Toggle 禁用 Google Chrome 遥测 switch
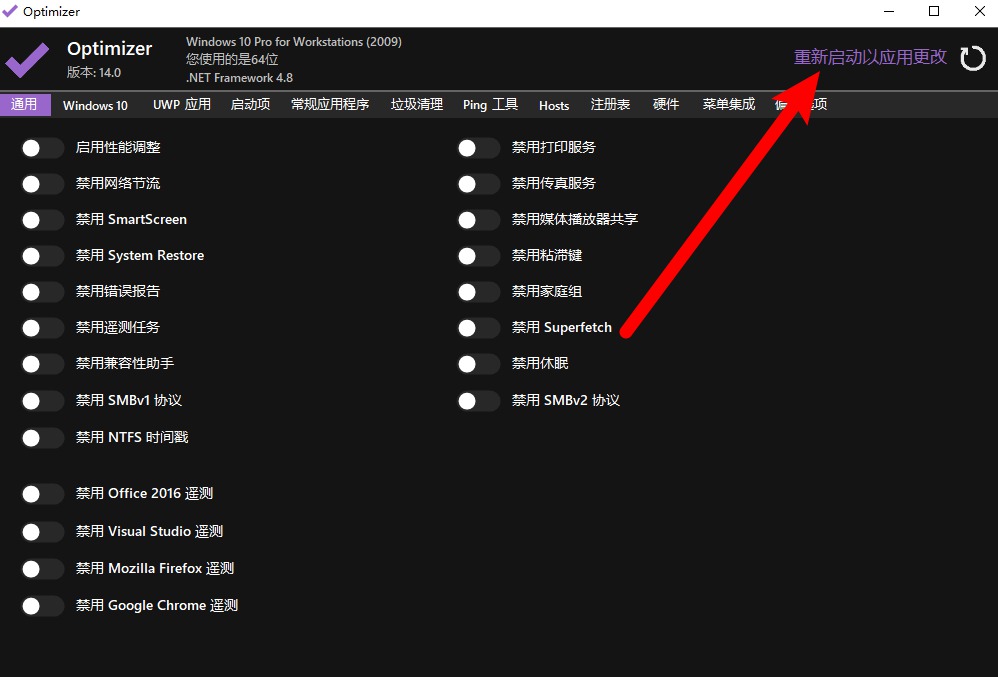The height and width of the screenshot is (677, 998). tap(43, 606)
